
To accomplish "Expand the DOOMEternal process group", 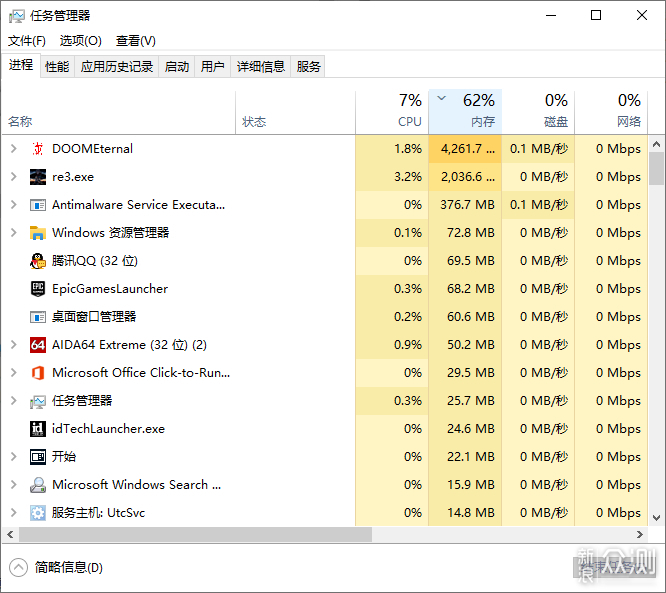I will tap(14, 149).
